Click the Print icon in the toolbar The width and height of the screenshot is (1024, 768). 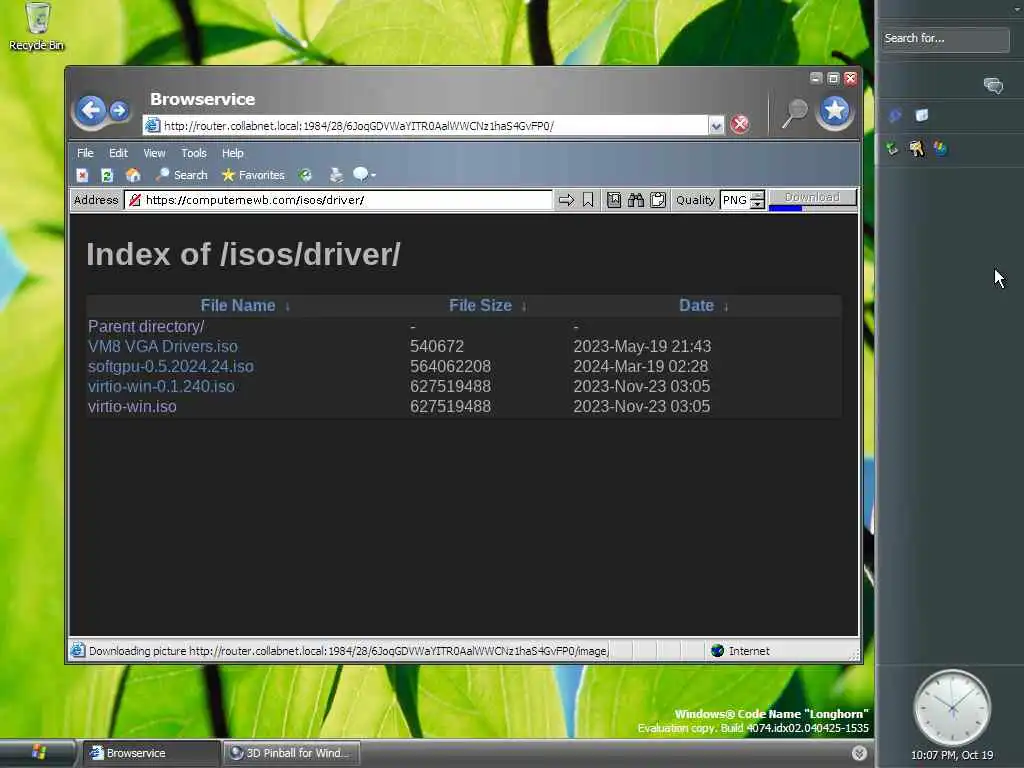(336, 175)
